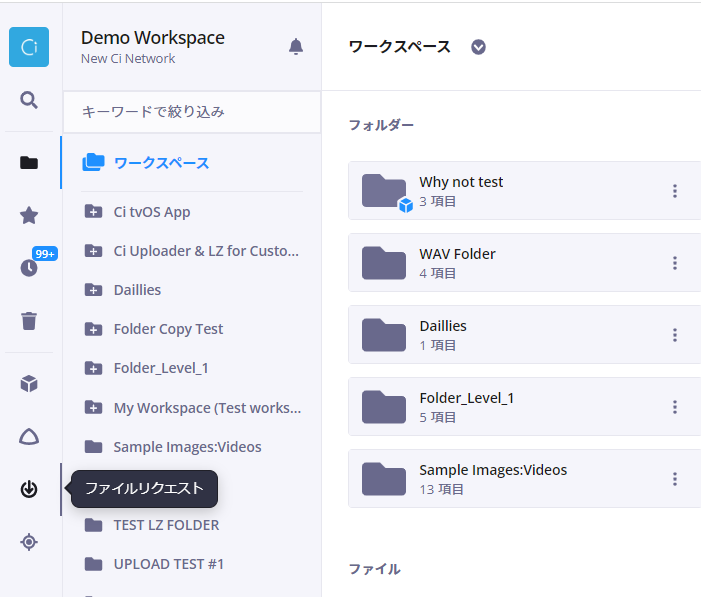Image resolution: width=701 pixels, height=597 pixels.
Task: Open Ci Uploader & LZ for Custo... folder
Action: coord(206,251)
